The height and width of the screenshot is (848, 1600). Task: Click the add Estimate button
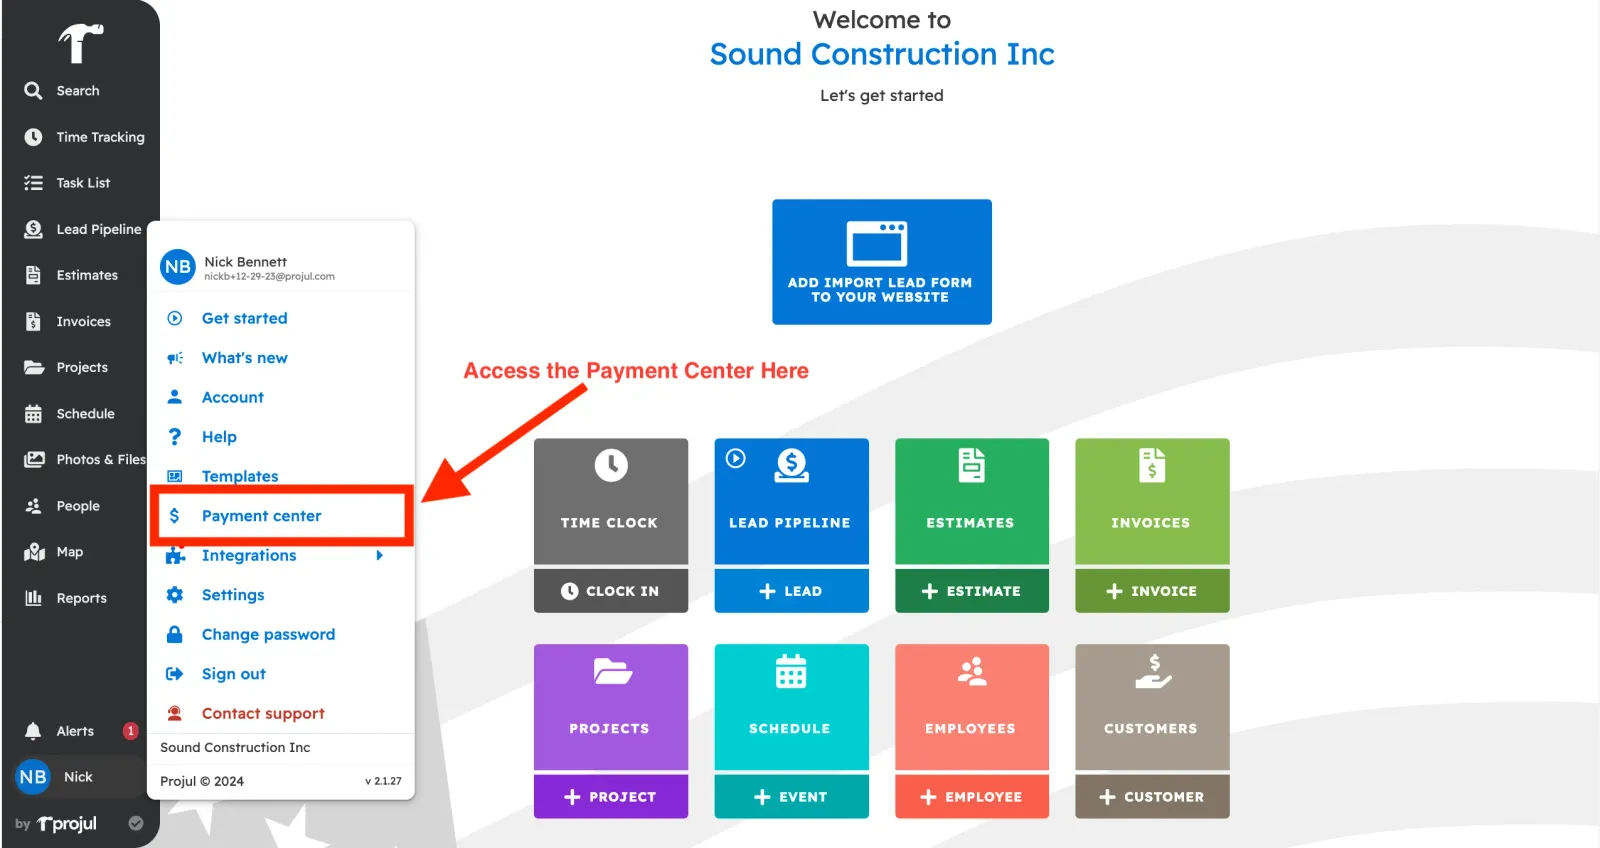pos(971,591)
